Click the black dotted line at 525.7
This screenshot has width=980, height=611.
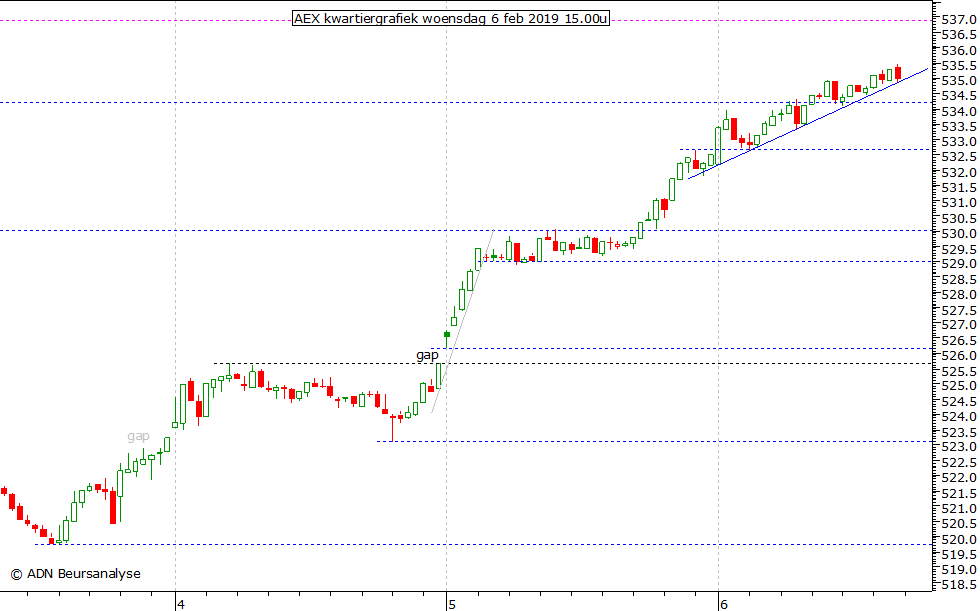point(574,364)
